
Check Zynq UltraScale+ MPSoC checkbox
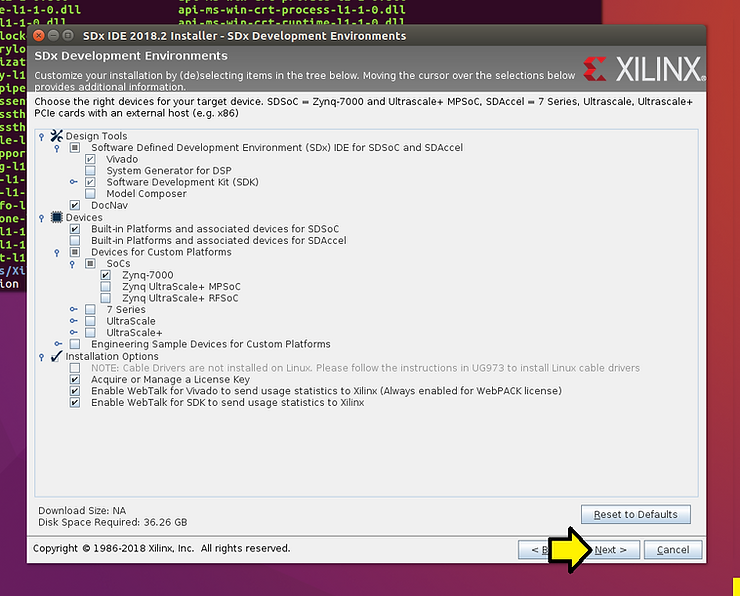click(x=106, y=286)
